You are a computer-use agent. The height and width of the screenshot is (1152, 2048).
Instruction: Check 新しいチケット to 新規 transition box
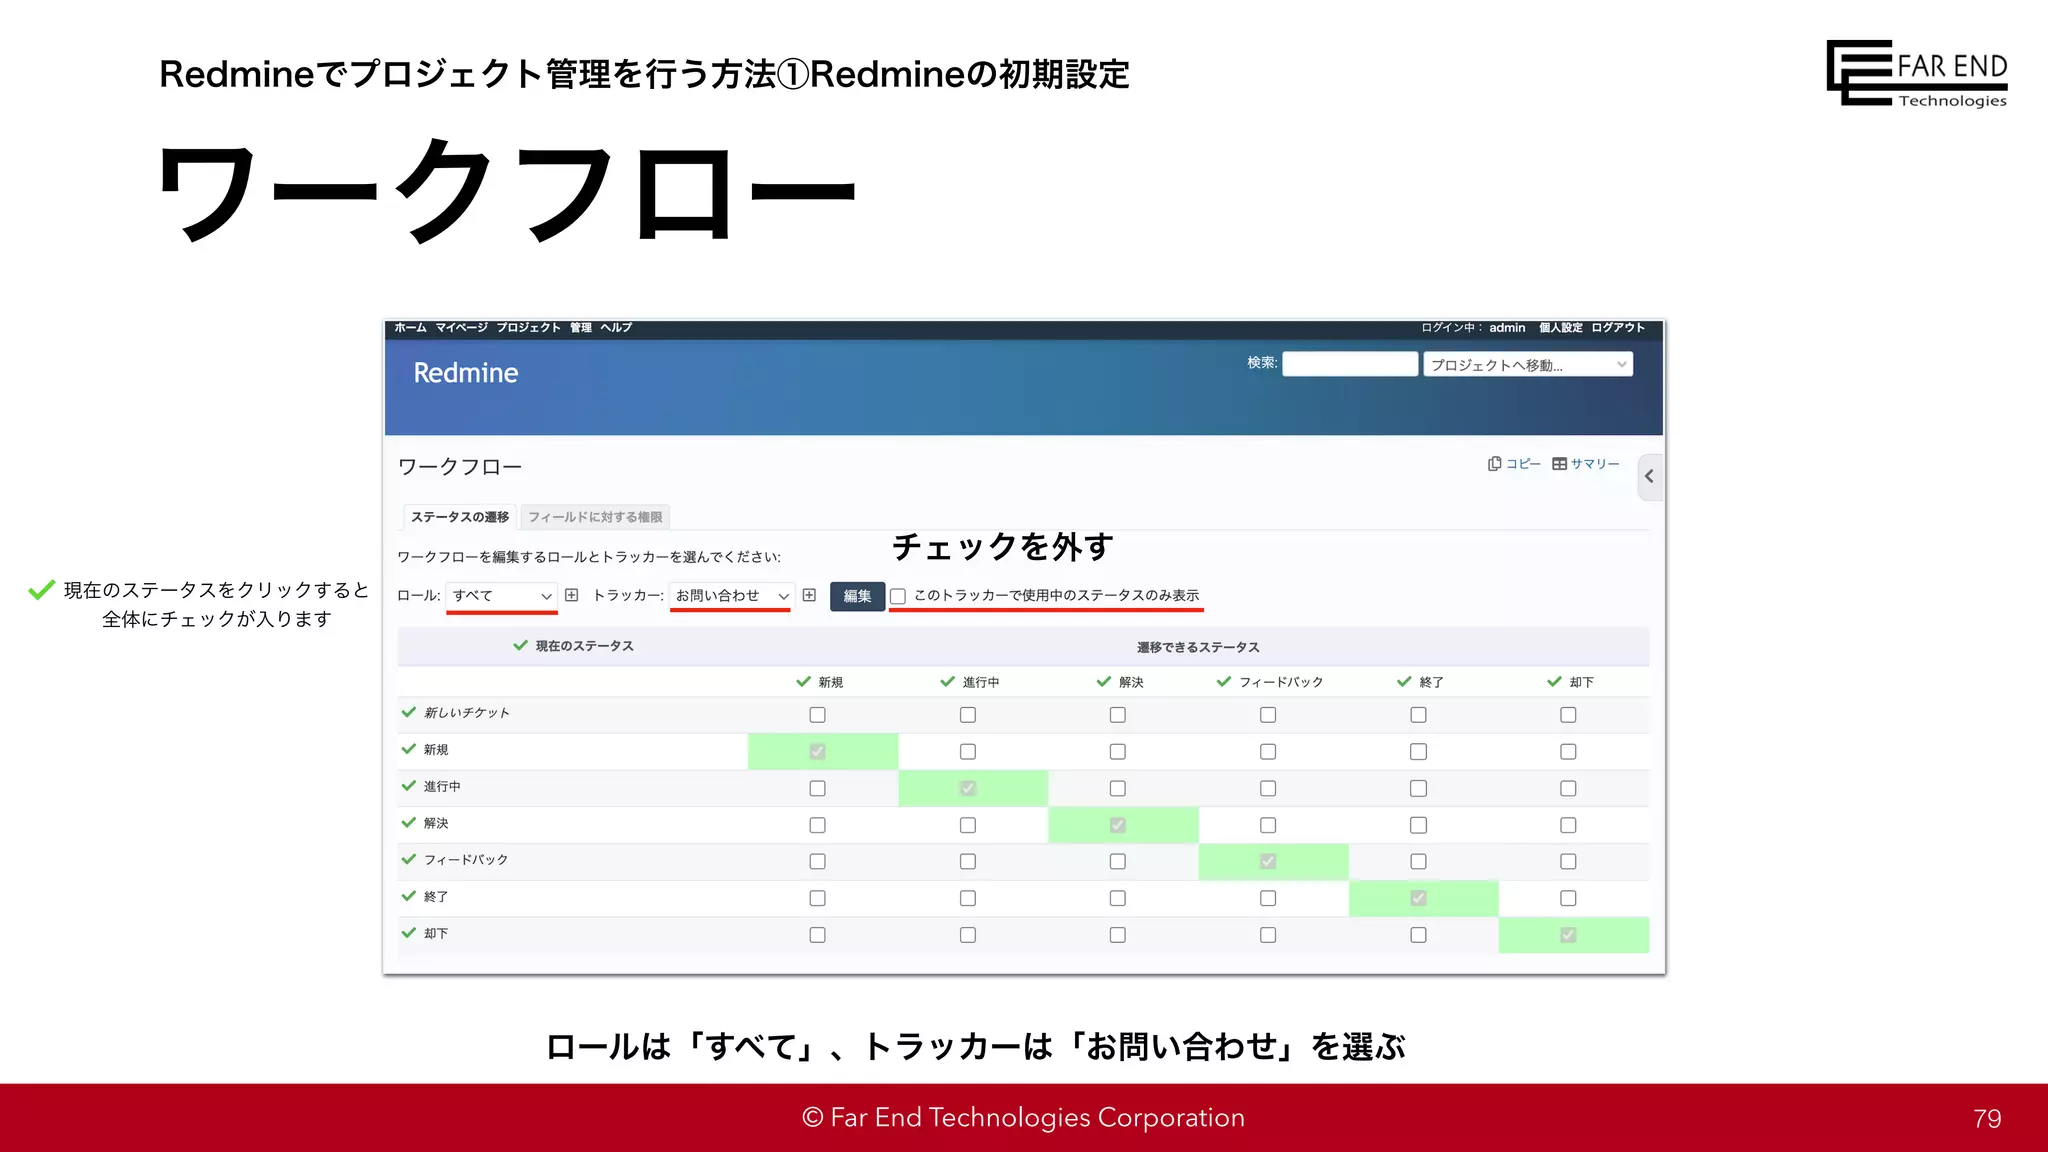coord(818,715)
